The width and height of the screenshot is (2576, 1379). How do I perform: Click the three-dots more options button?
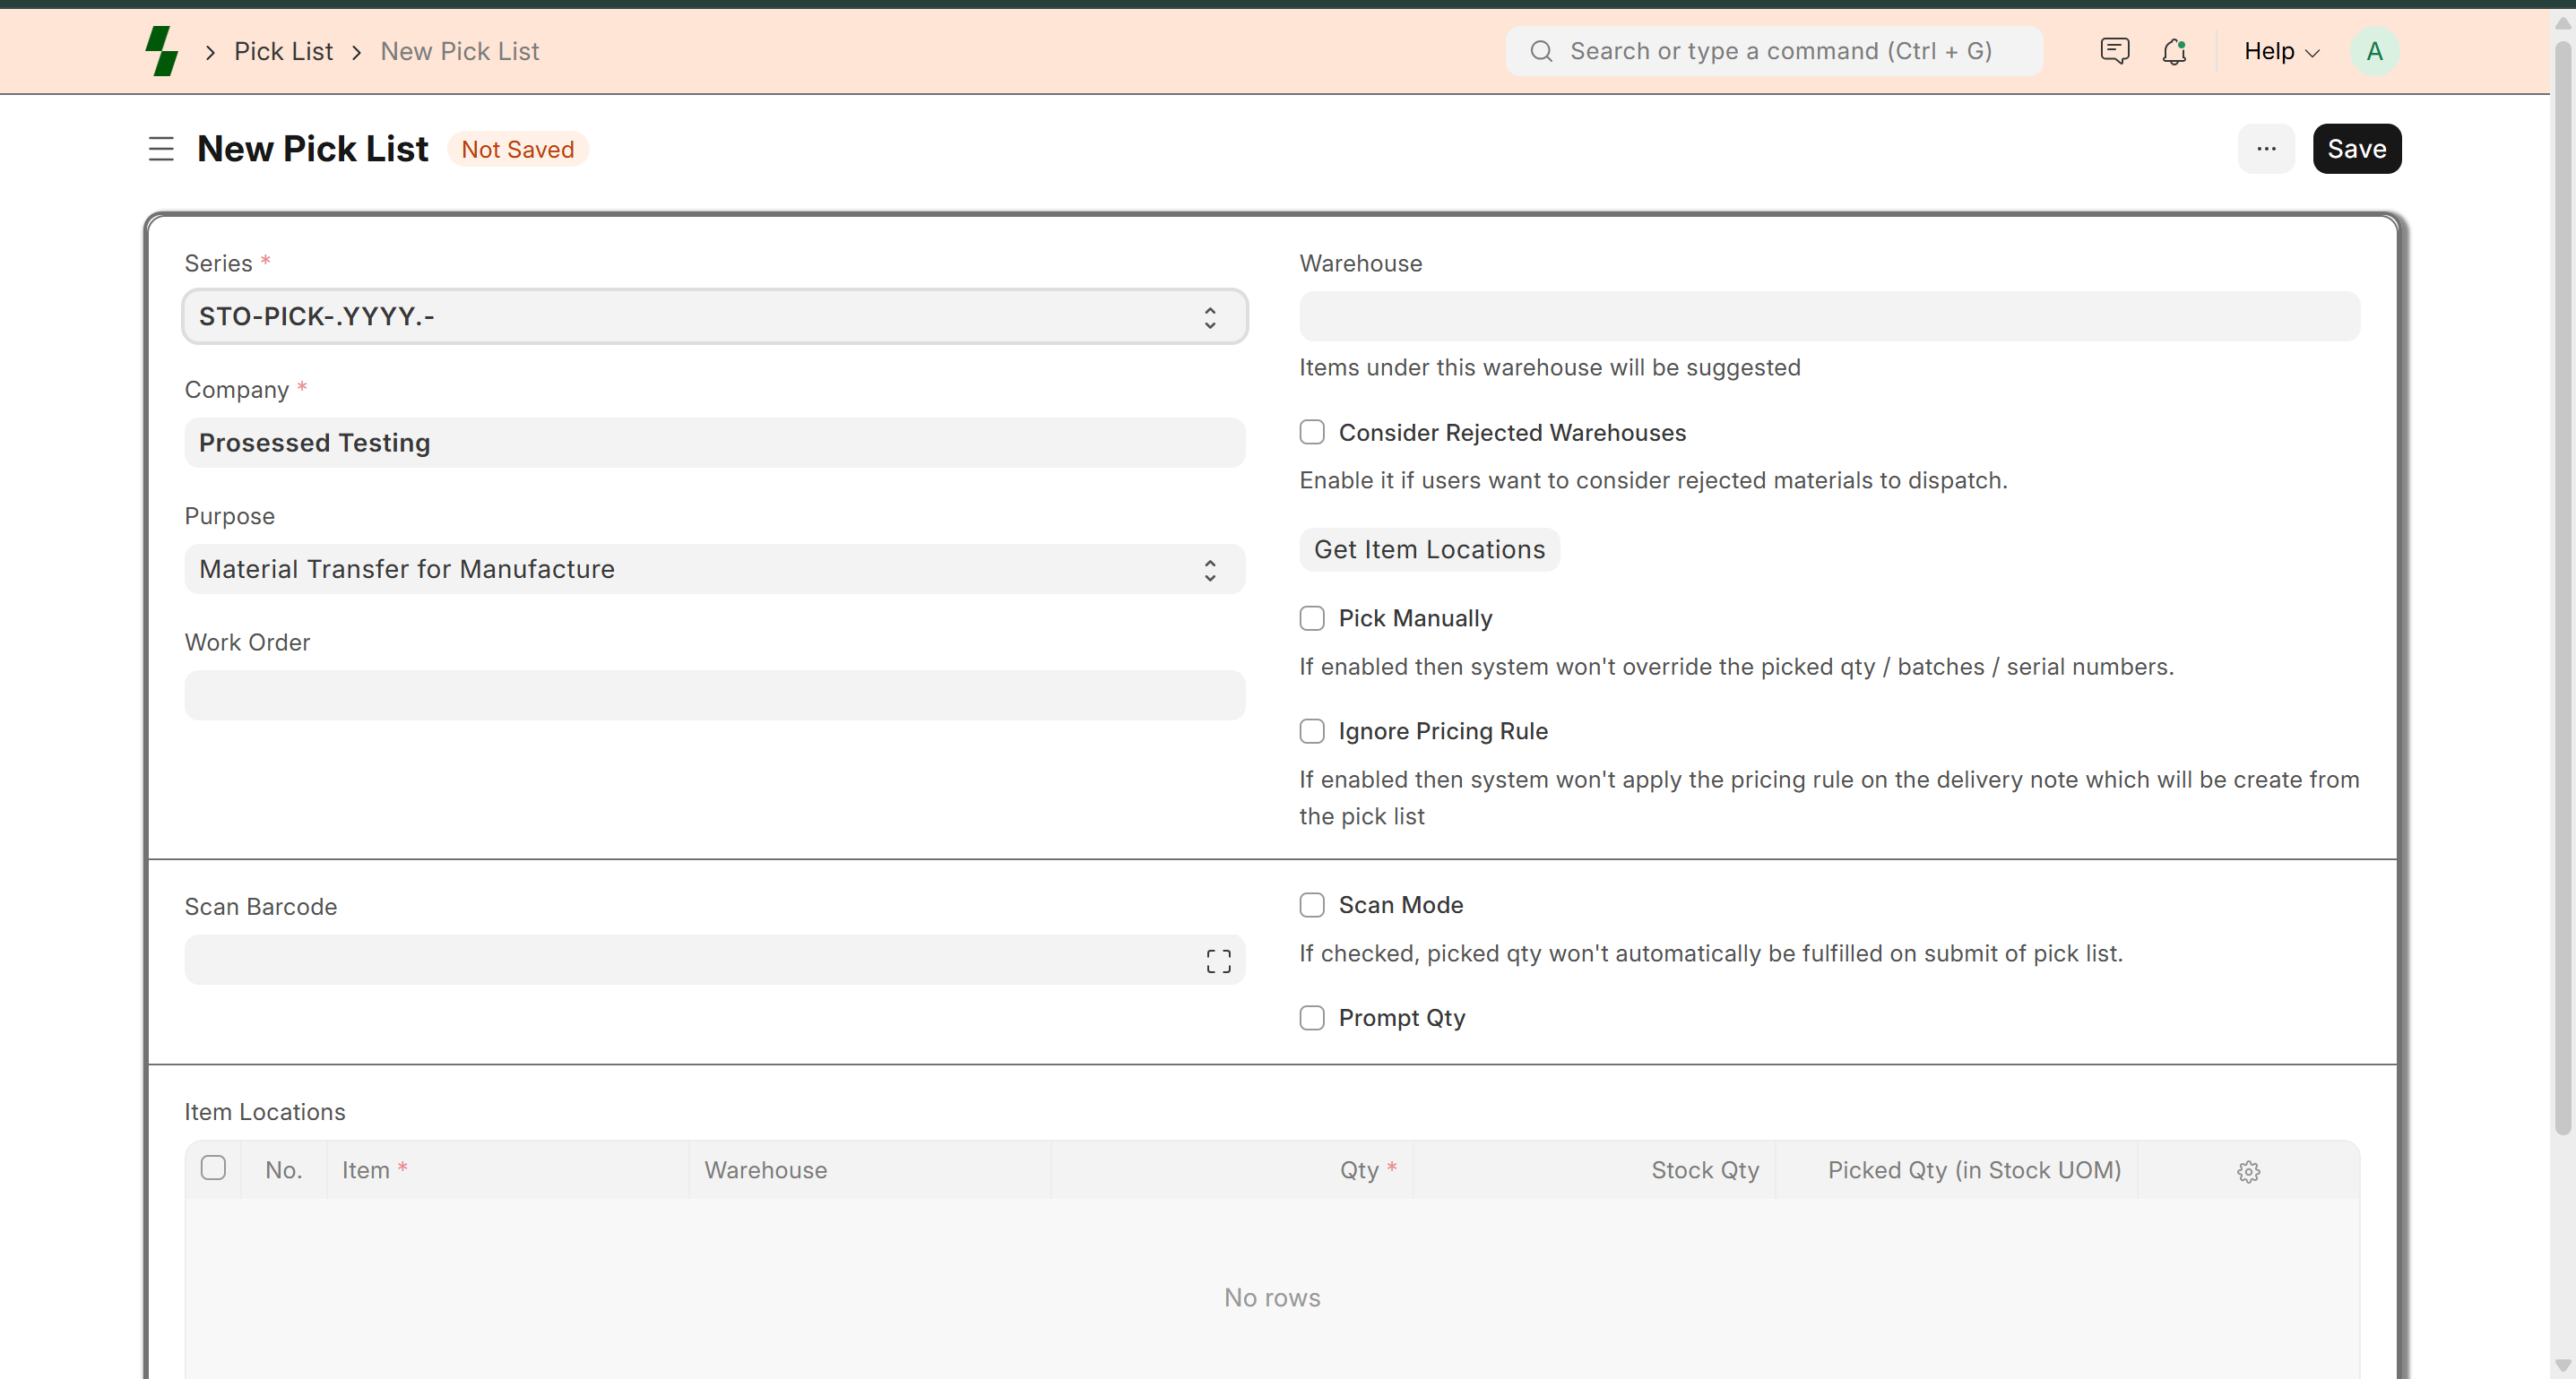pos(2266,149)
